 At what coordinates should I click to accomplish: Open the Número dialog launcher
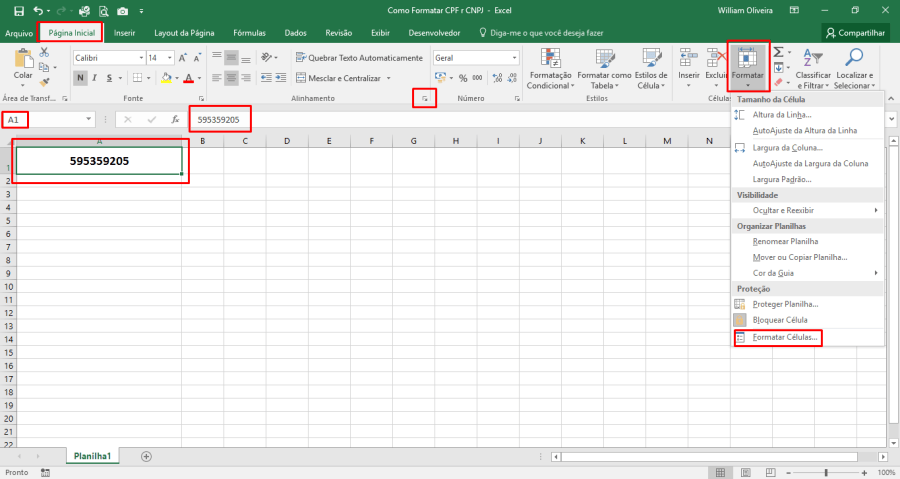point(517,99)
